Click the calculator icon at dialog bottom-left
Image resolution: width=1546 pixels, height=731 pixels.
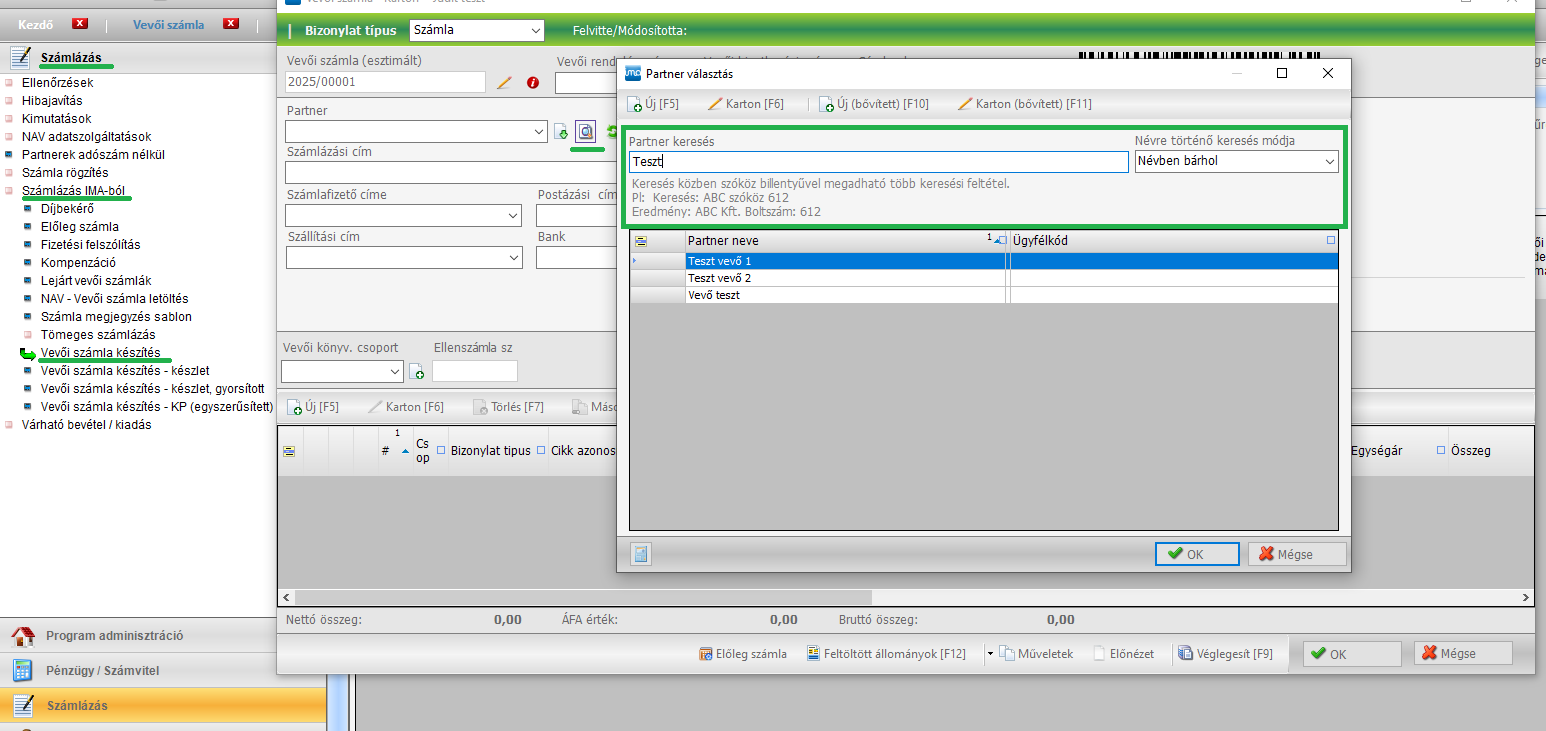point(641,553)
